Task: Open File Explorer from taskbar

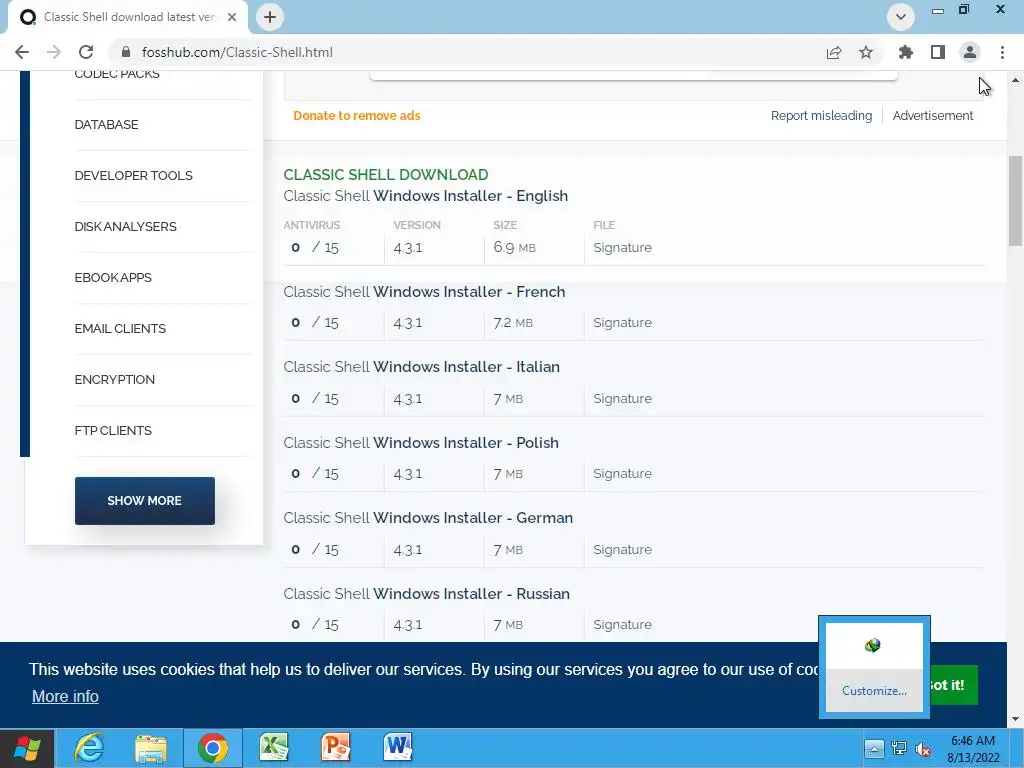Action: tap(151, 748)
